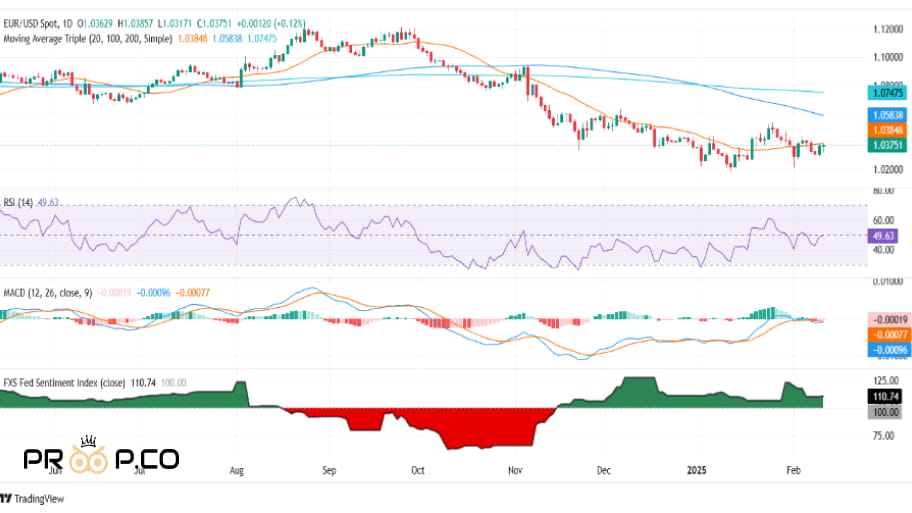Click the Feb label on time axis

(793, 471)
